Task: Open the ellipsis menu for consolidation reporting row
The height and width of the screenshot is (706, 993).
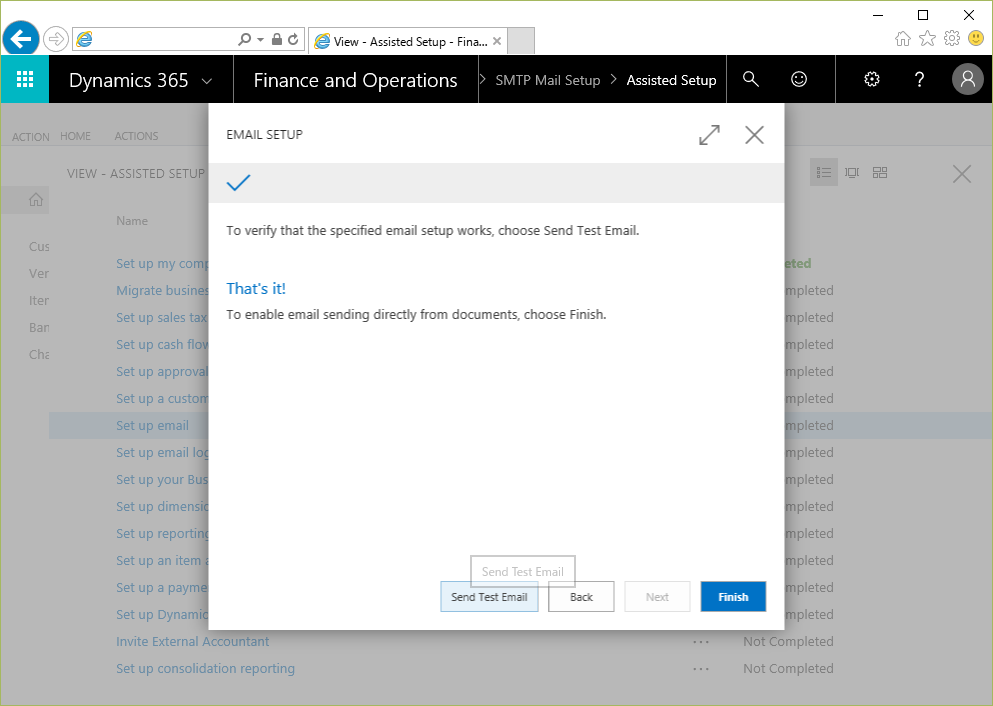Action: tap(701, 669)
